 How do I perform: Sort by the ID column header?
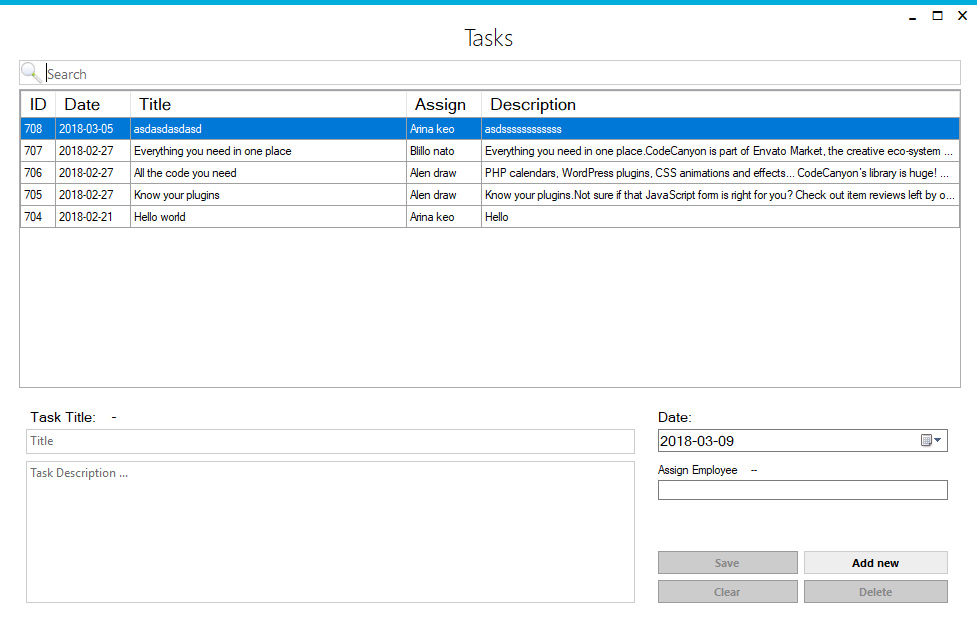[x=38, y=105]
